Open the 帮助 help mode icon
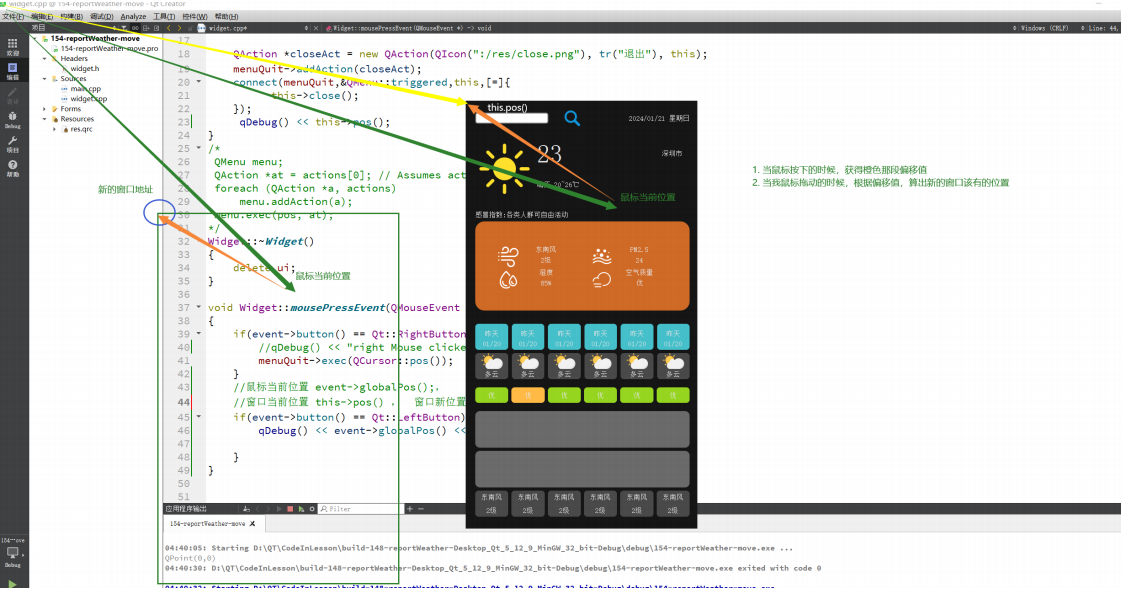 (12, 168)
